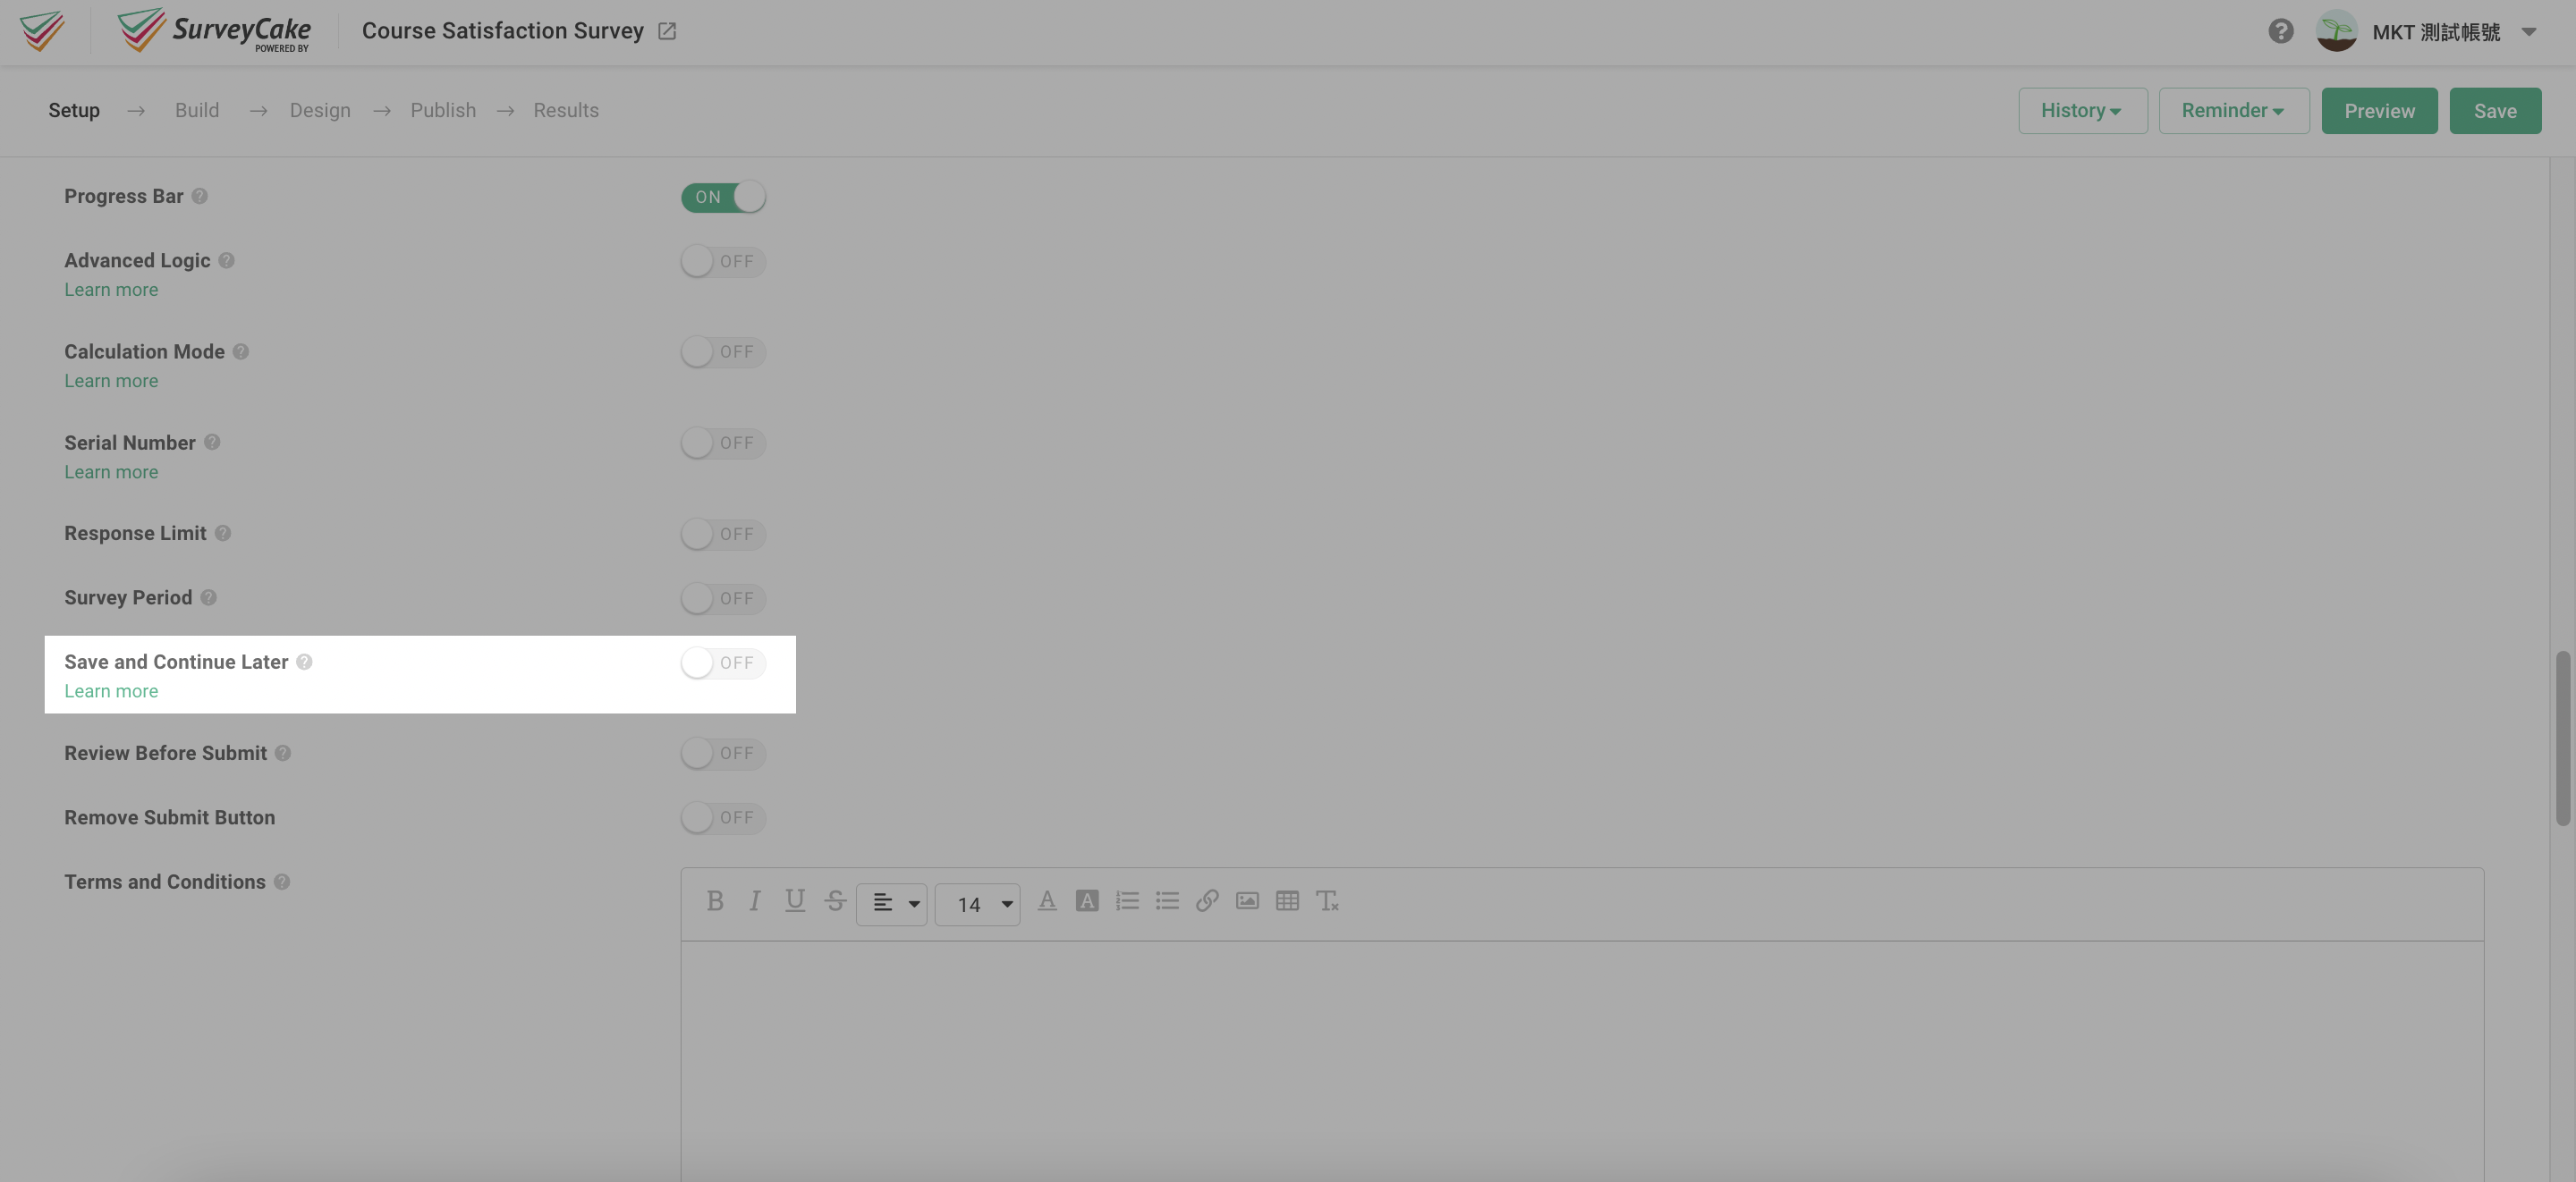Apply bold formatting in the Terms editor

point(714,901)
